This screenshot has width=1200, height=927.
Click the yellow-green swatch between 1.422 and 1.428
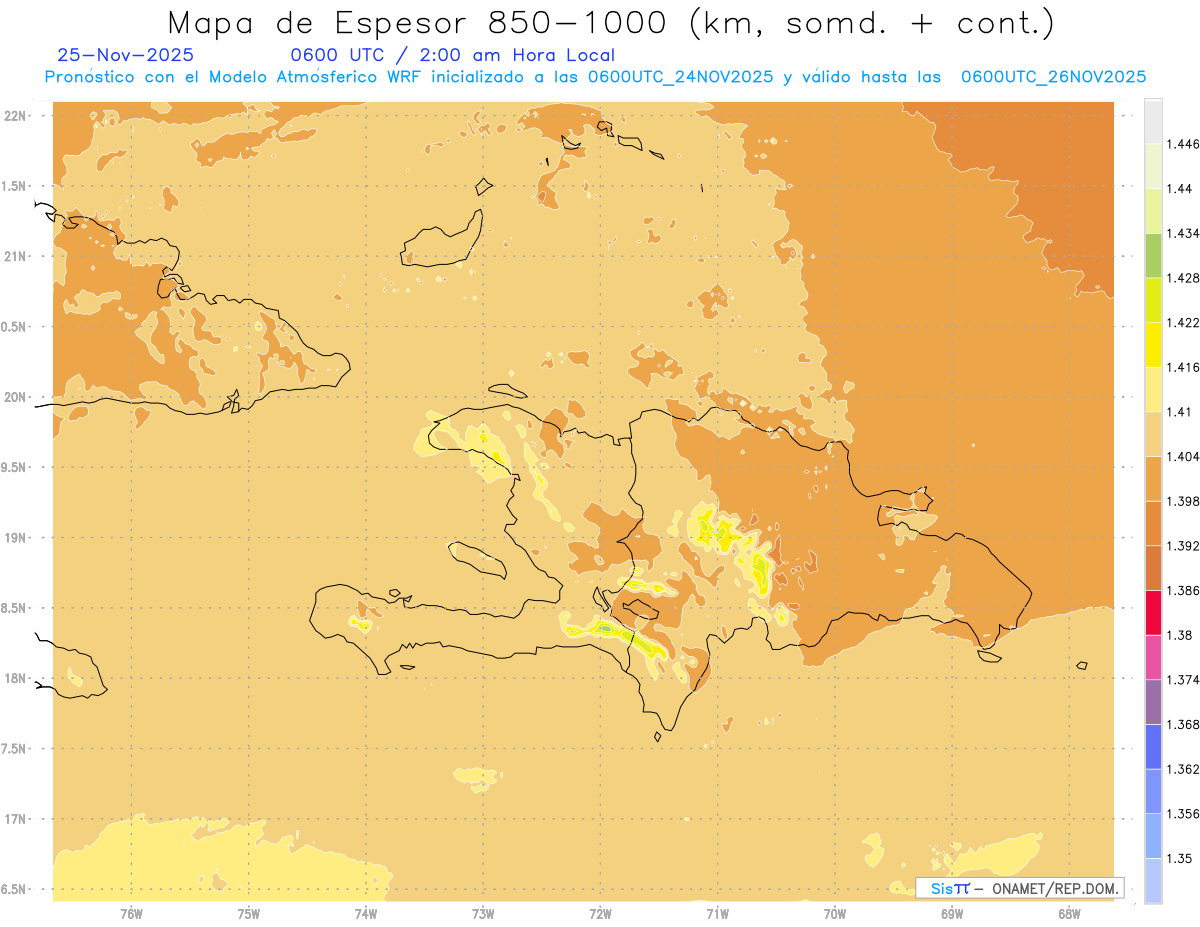pos(1153,300)
